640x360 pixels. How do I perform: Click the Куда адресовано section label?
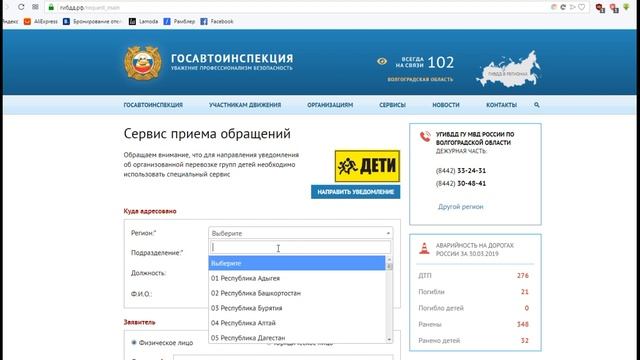tap(150, 211)
